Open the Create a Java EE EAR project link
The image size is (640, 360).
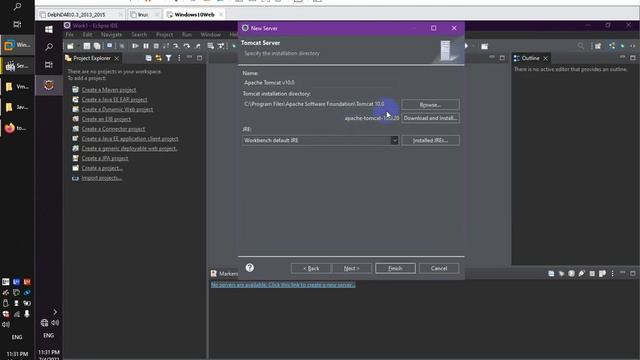tap(114, 100)
